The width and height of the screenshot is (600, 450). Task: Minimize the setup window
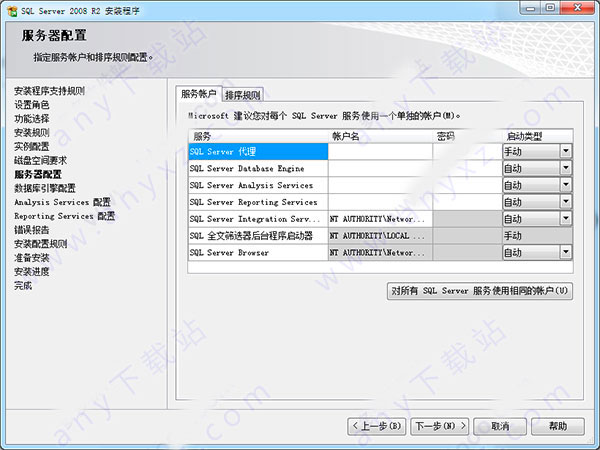coord(530,8)
